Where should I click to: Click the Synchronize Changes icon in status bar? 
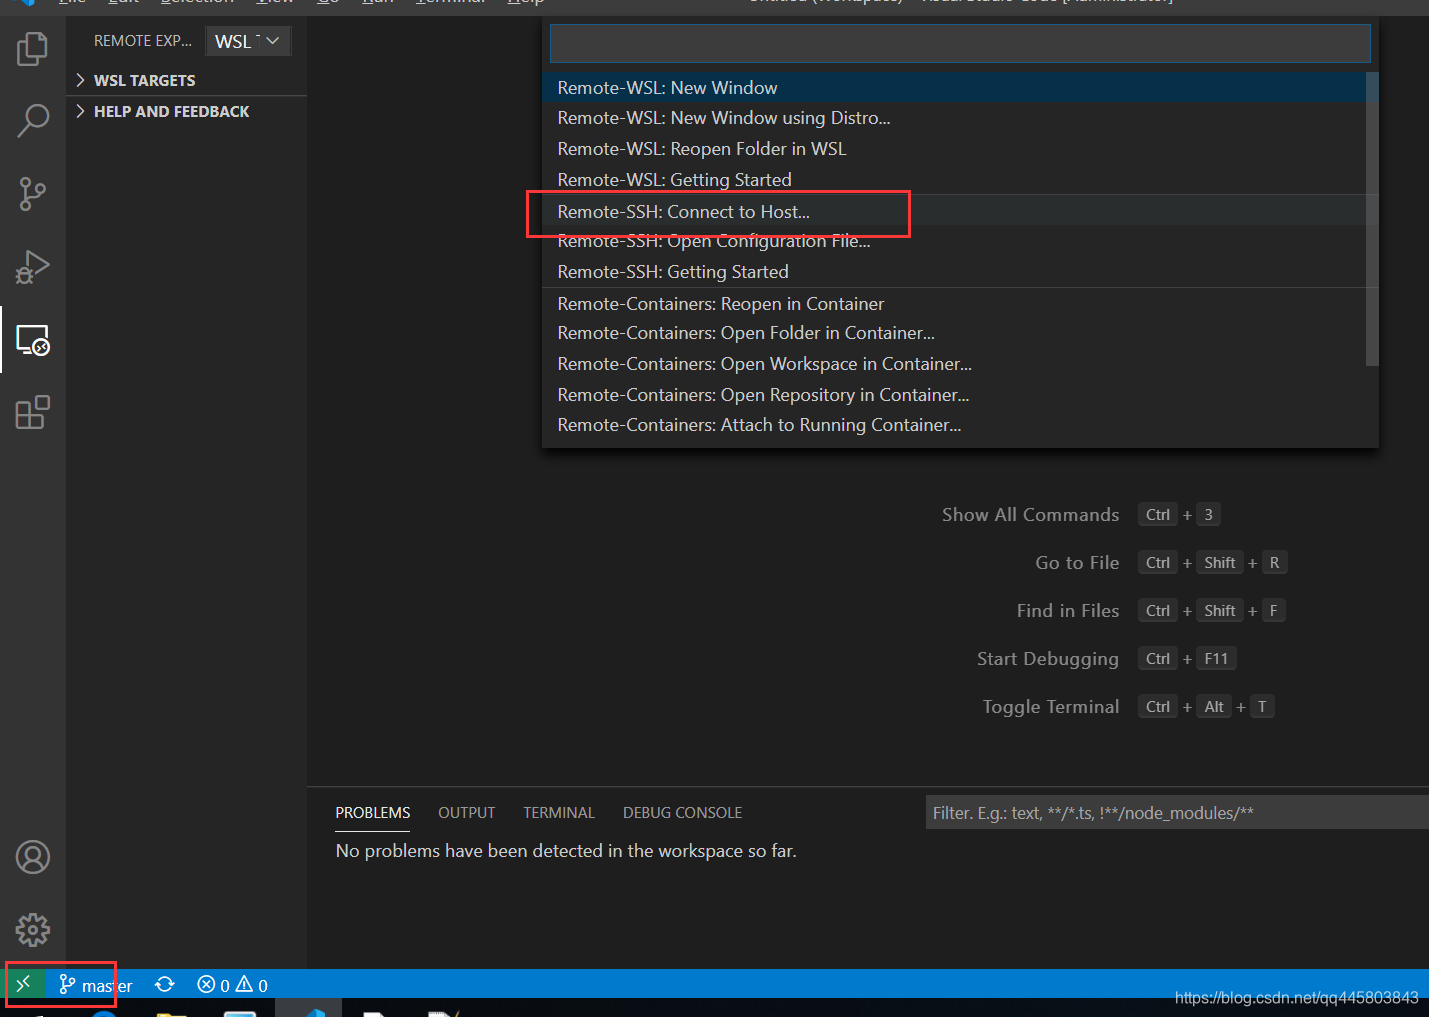[x=165, y=985]
